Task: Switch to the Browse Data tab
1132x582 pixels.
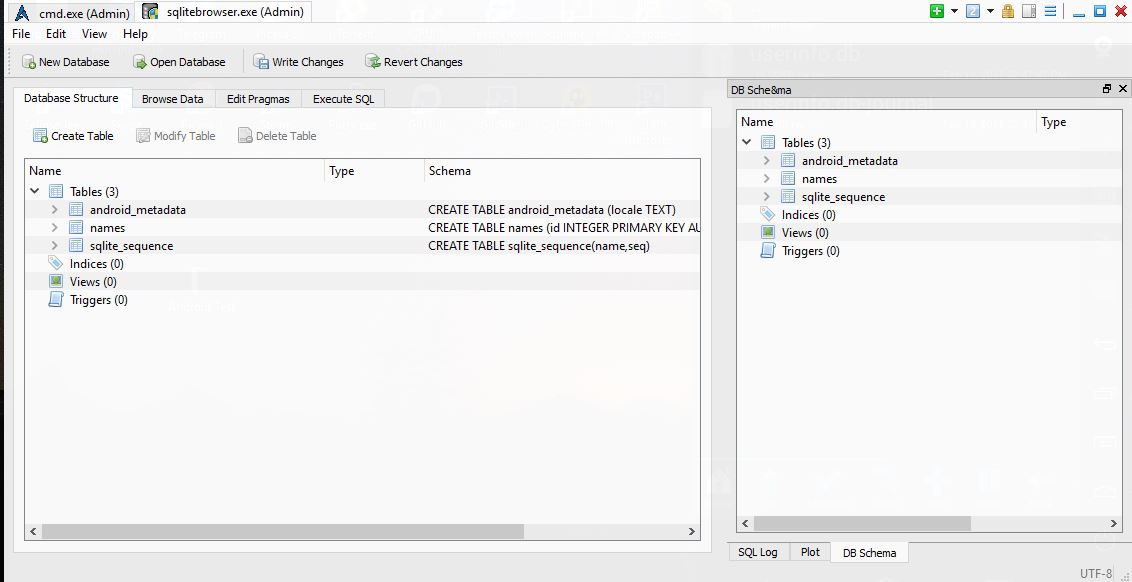Action: [172, 99]
